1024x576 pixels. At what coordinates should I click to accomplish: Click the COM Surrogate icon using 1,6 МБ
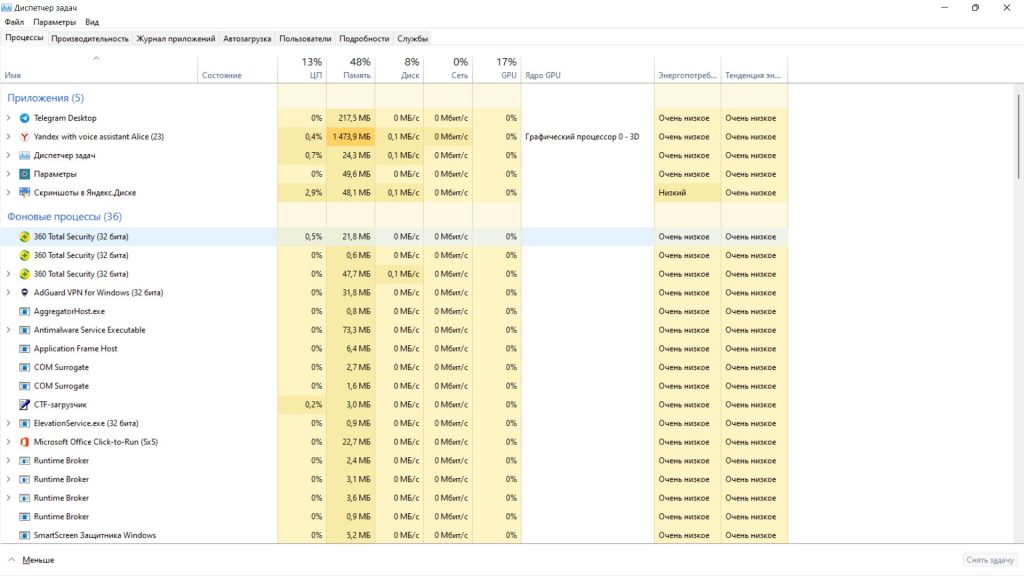pos(24,386)
